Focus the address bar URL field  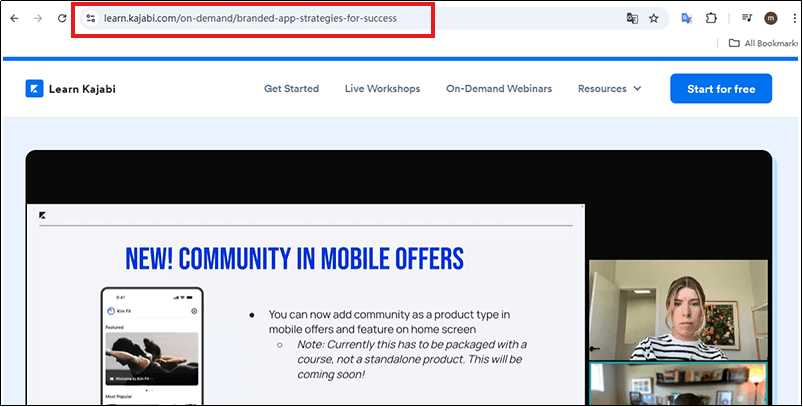(350, 18)
